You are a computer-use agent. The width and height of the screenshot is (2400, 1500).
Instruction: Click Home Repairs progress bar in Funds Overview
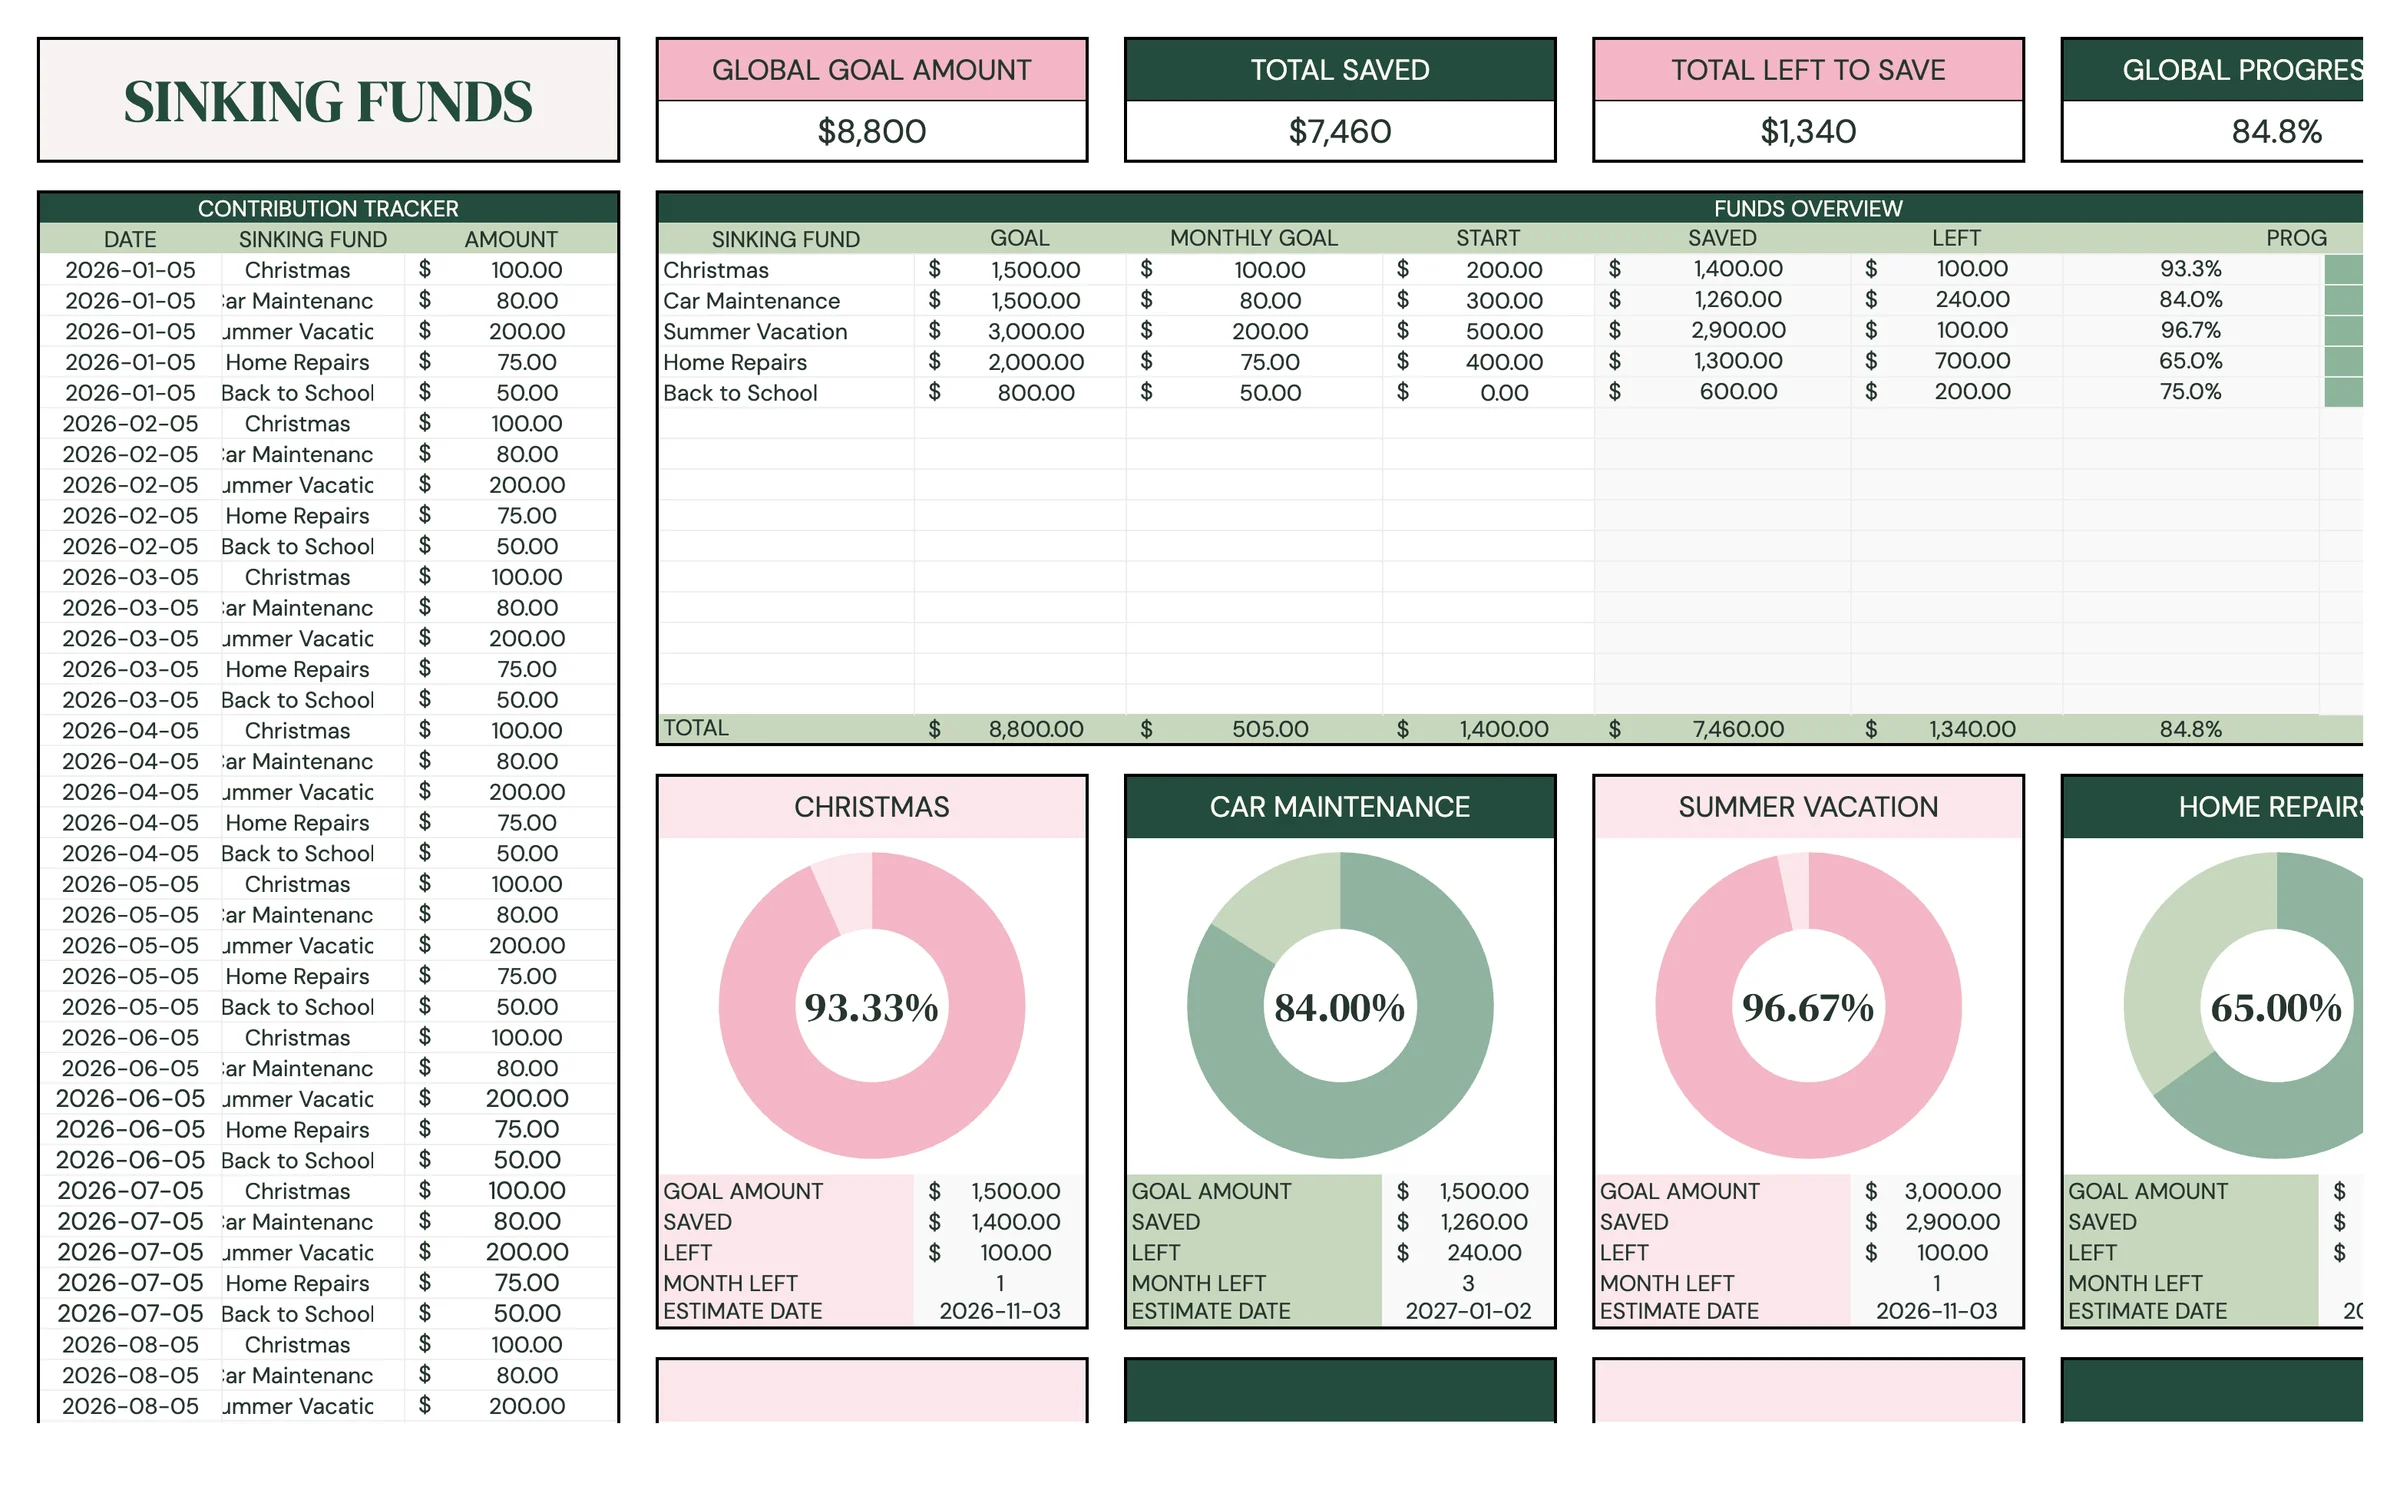point(2342,361)
